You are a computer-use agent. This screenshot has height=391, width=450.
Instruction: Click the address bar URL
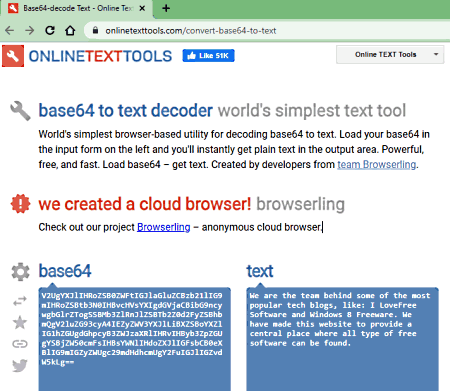[191, 31]
